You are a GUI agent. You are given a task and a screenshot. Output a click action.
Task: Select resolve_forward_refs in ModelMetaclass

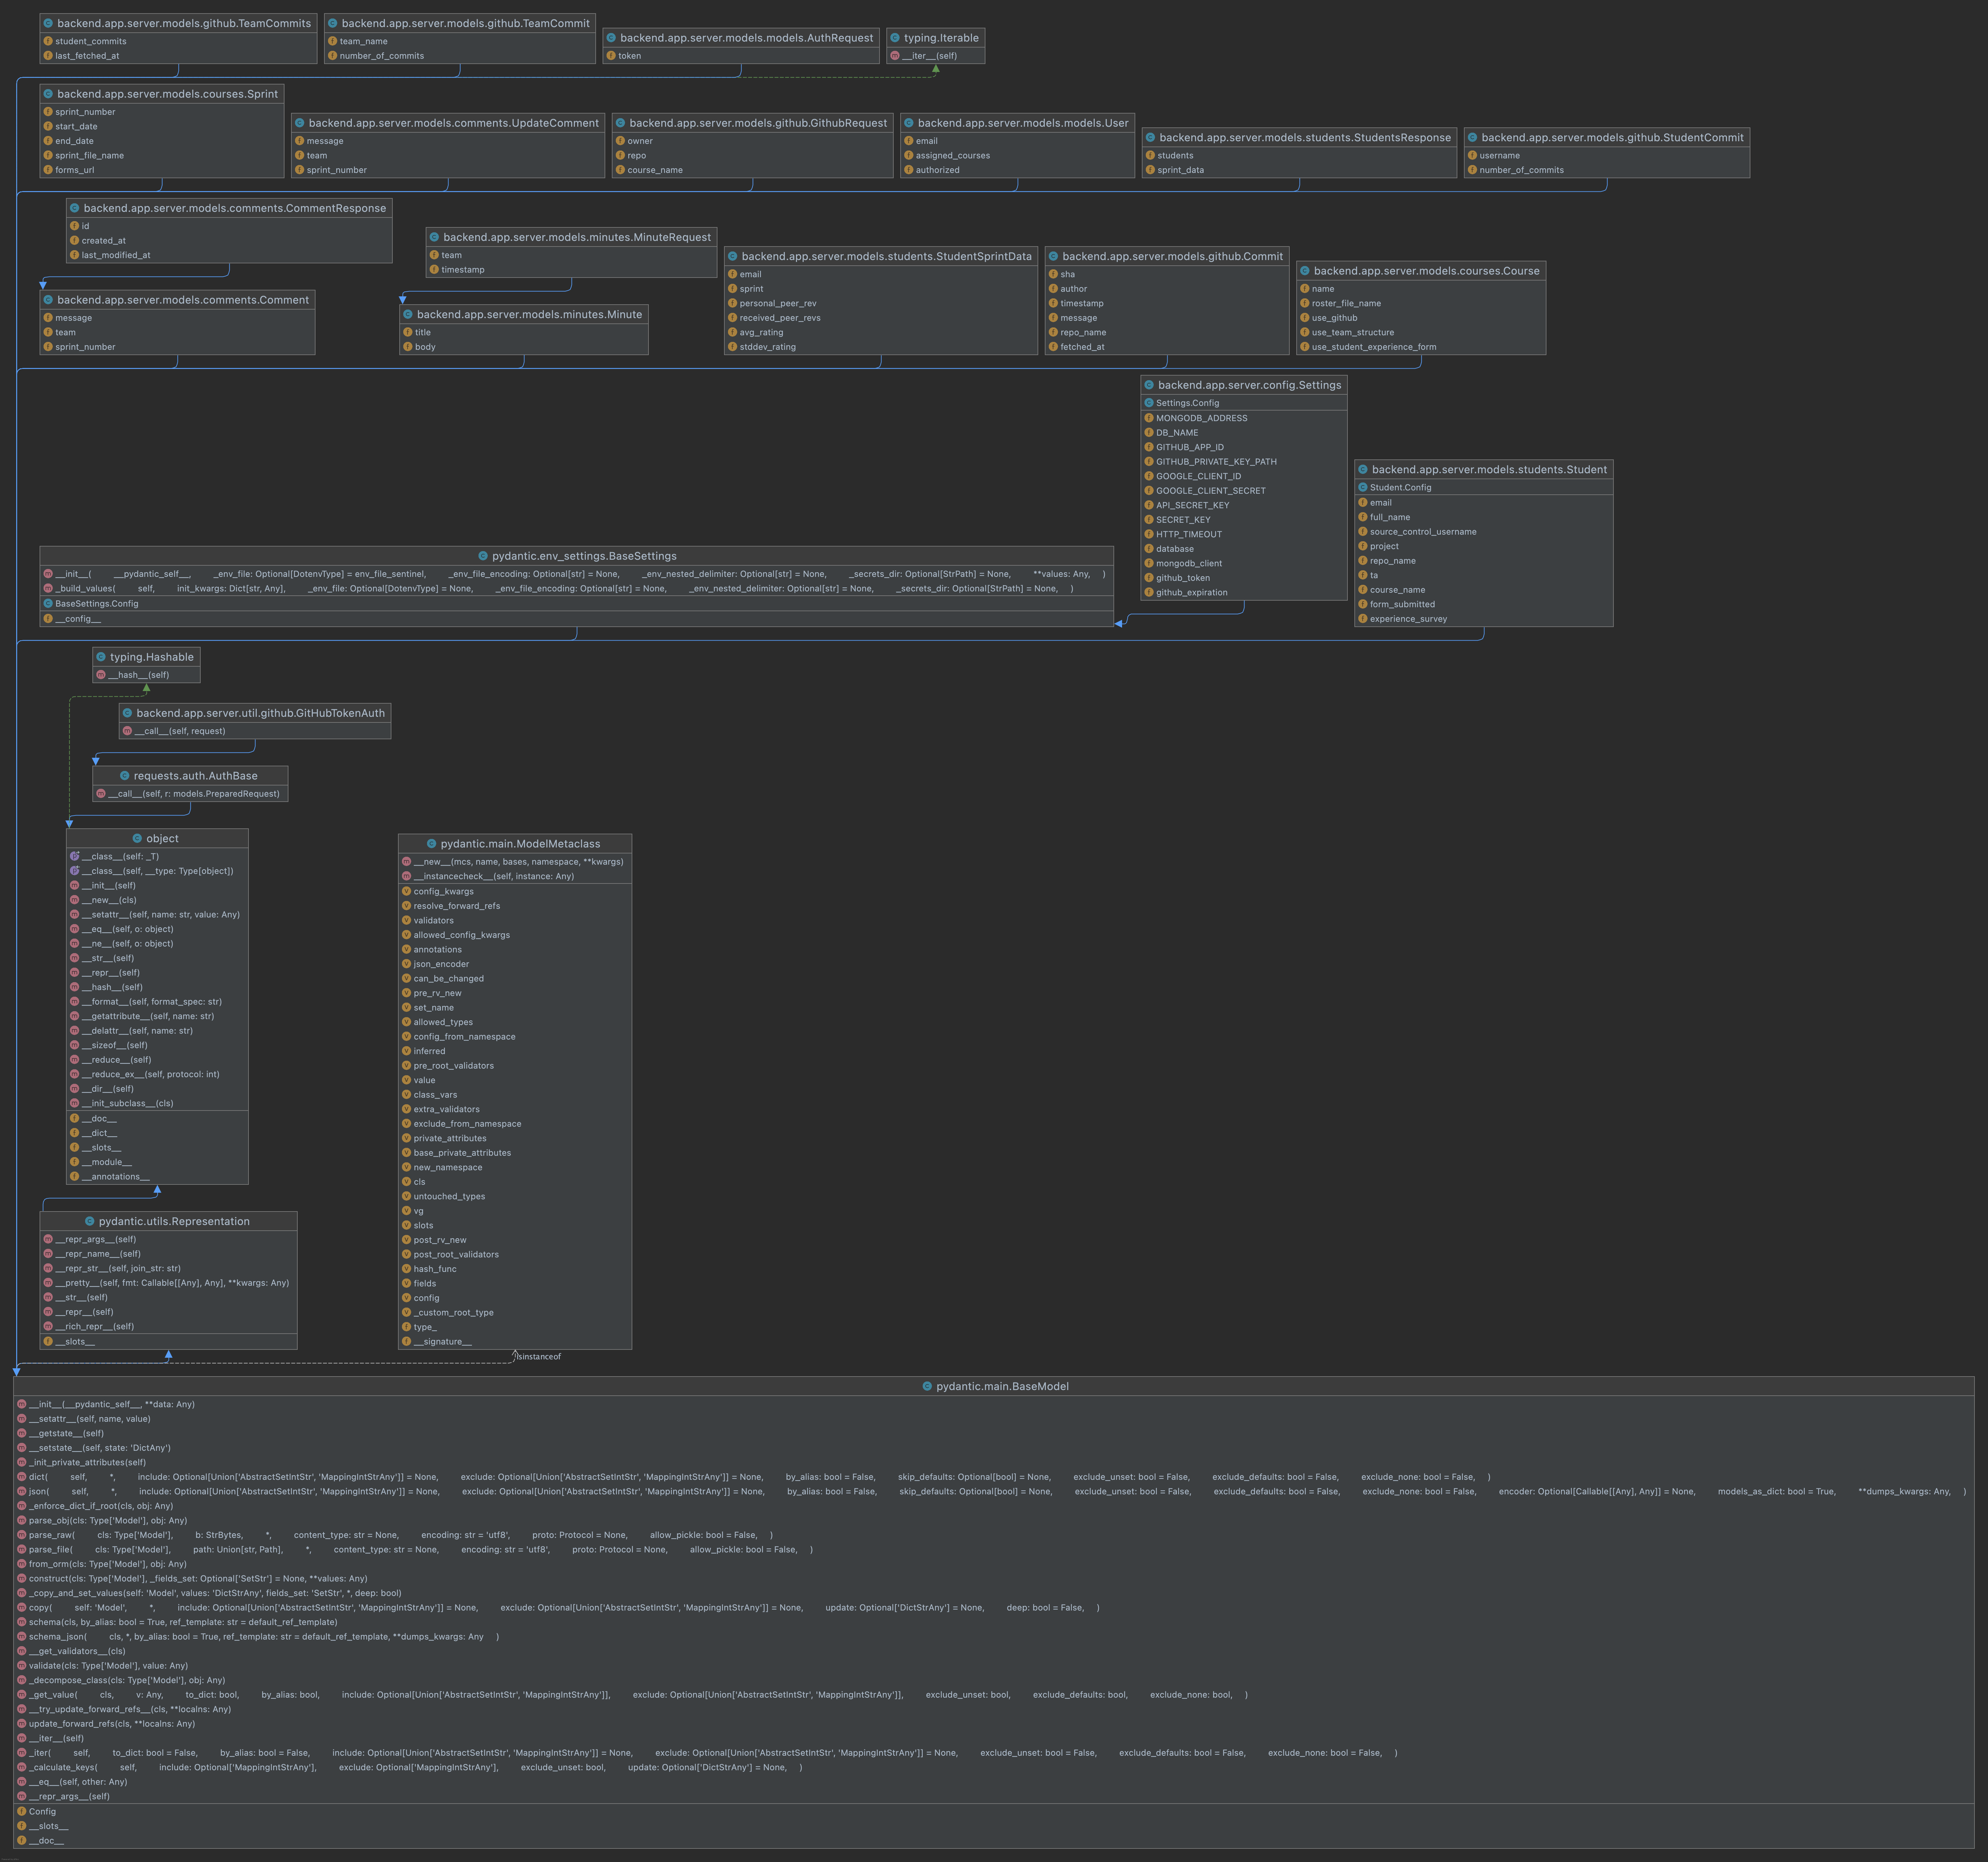[x=457, y=906]
